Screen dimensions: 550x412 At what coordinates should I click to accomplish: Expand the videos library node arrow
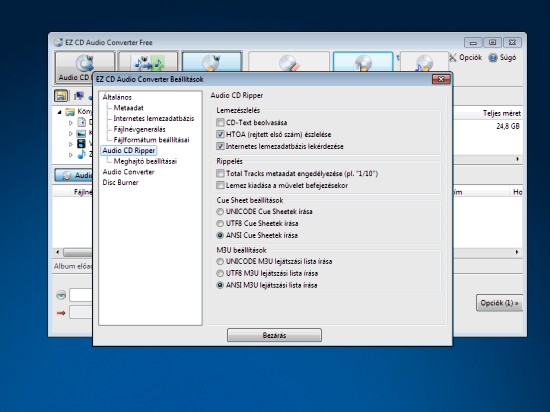pos(71,144)
